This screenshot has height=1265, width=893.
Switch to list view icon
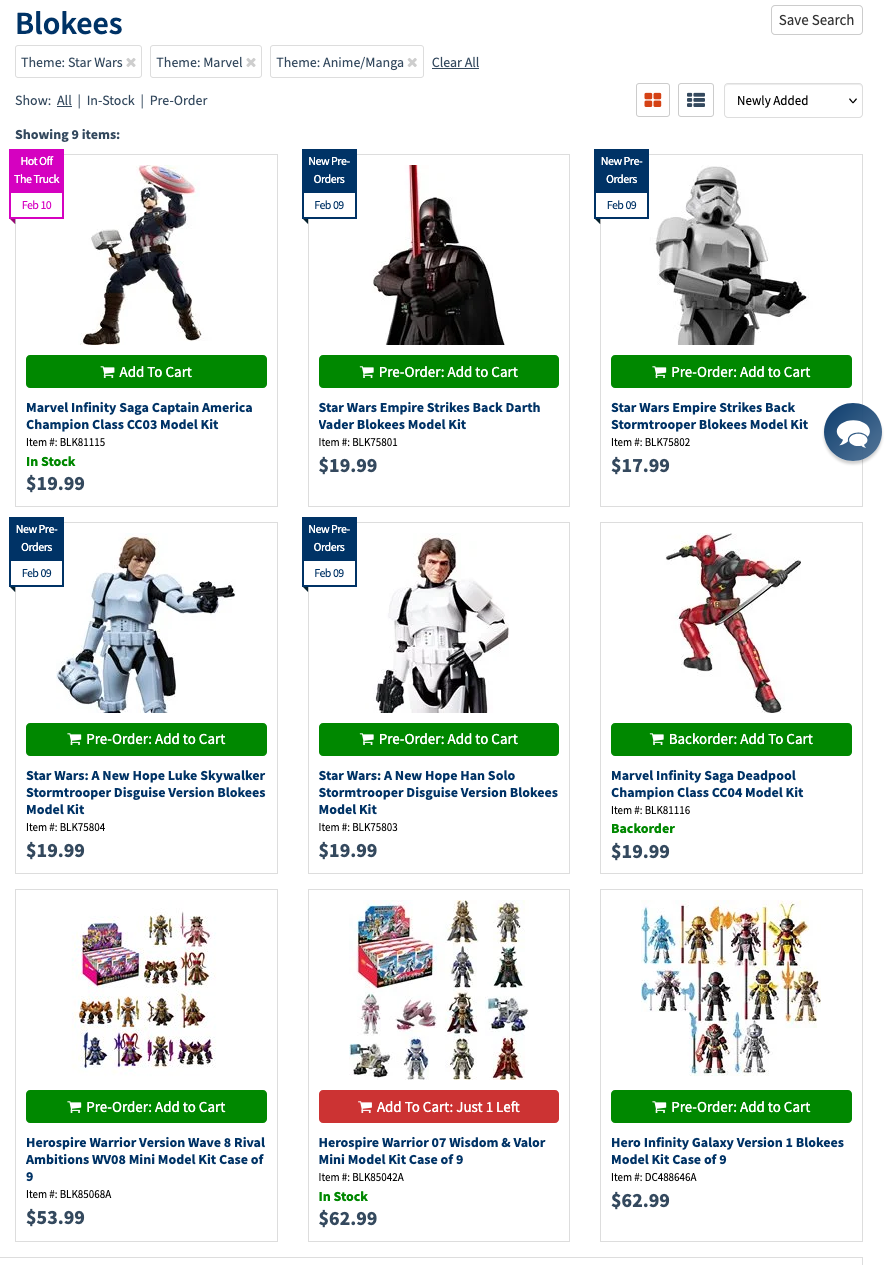696,100
